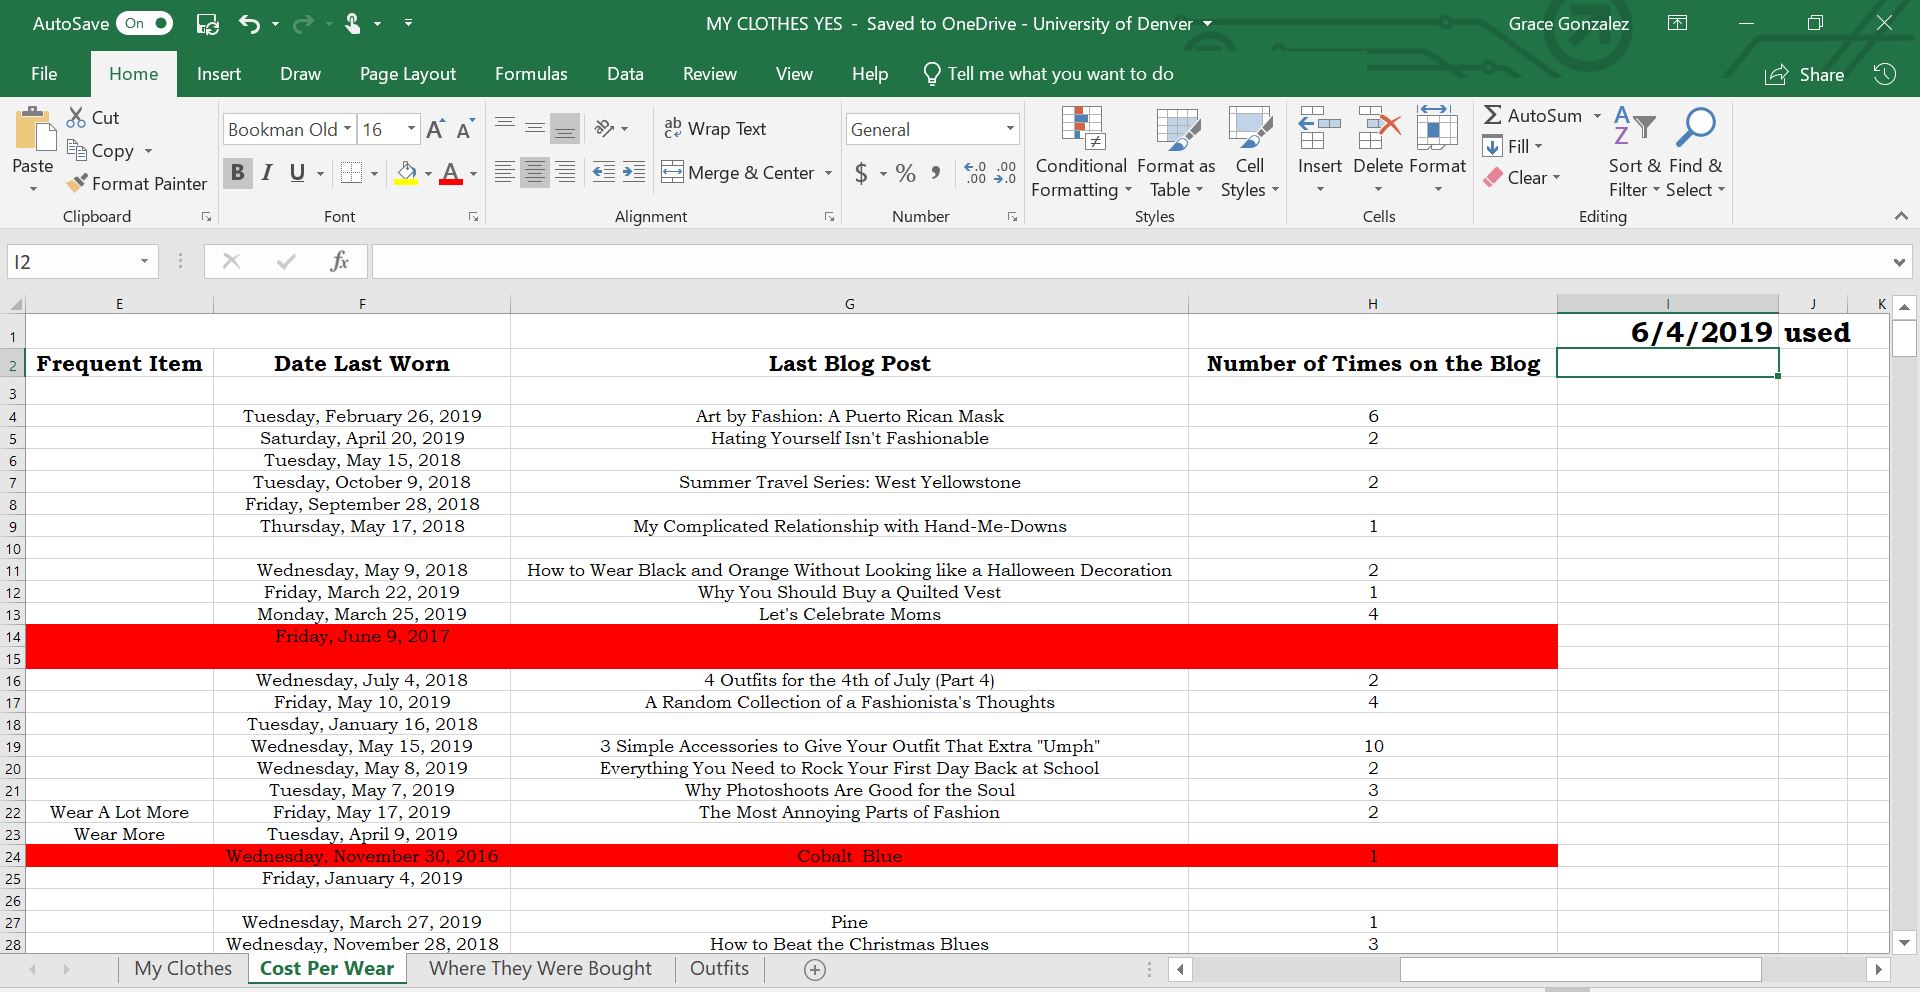Toggle italic formatting on the selection
The width and height of the screenshot is (1920, 992).
tap(267, 172)
